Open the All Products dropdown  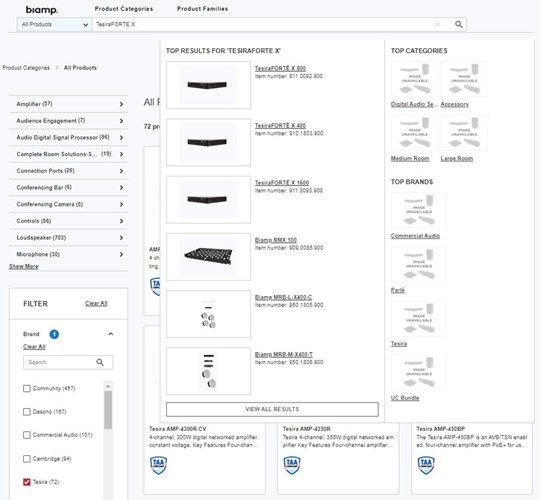point(54,24)
